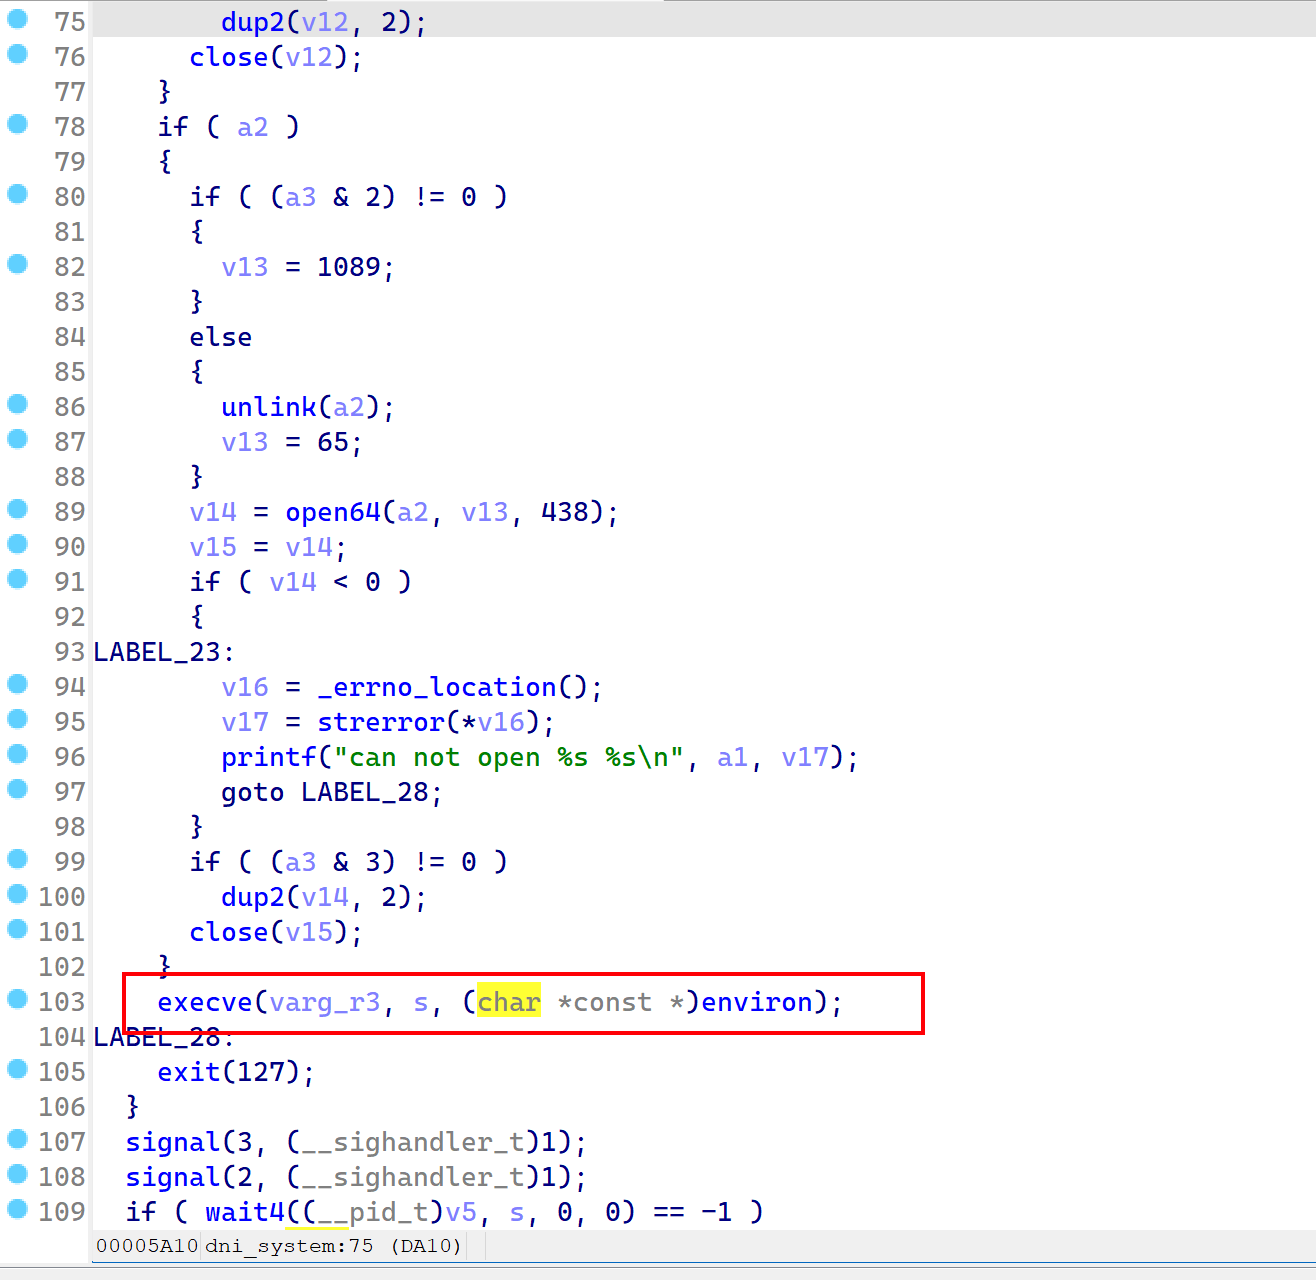The image size is (1316, 1280).
Task: Toggle breakpoint dot on line 103
Action: (17, 999)
